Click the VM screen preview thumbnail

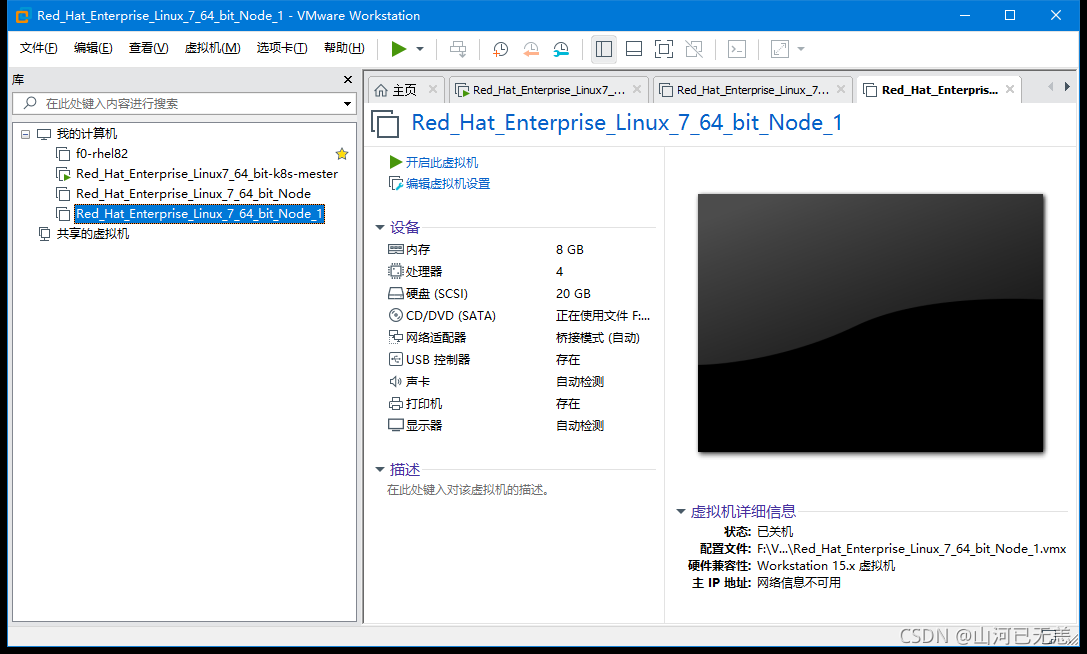pos(870,323)
